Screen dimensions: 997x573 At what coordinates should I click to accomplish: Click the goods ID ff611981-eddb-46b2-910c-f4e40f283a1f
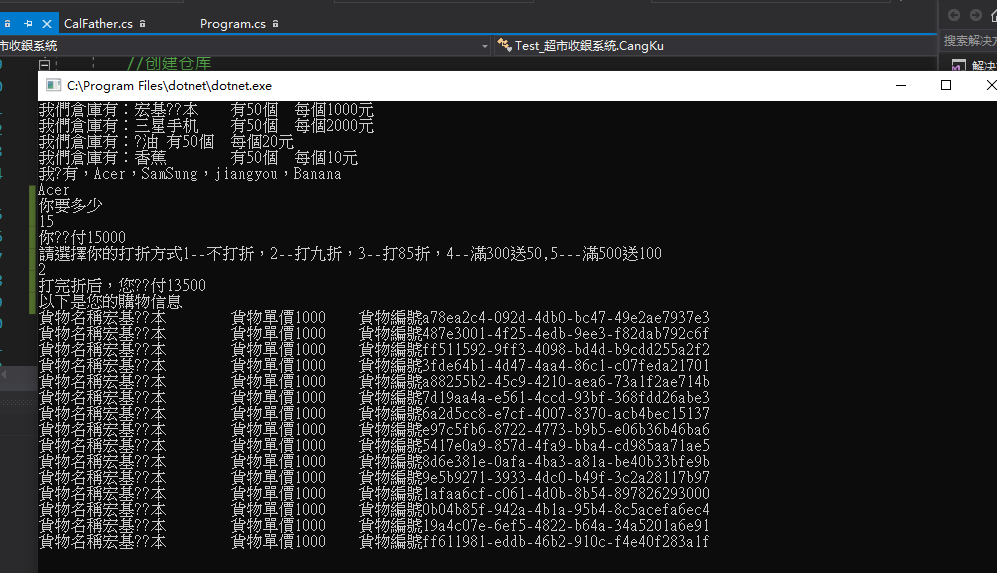click(x=565, y=541)
